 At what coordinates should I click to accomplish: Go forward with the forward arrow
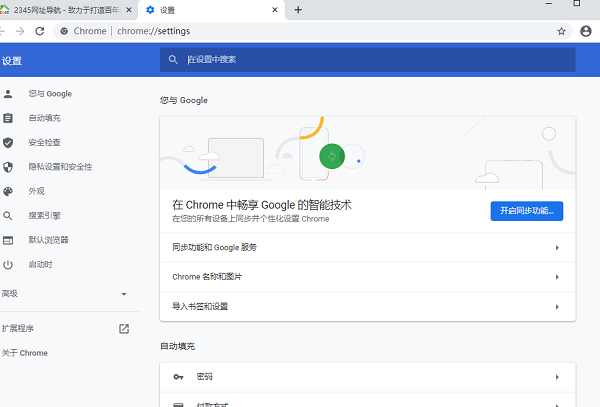20,31
